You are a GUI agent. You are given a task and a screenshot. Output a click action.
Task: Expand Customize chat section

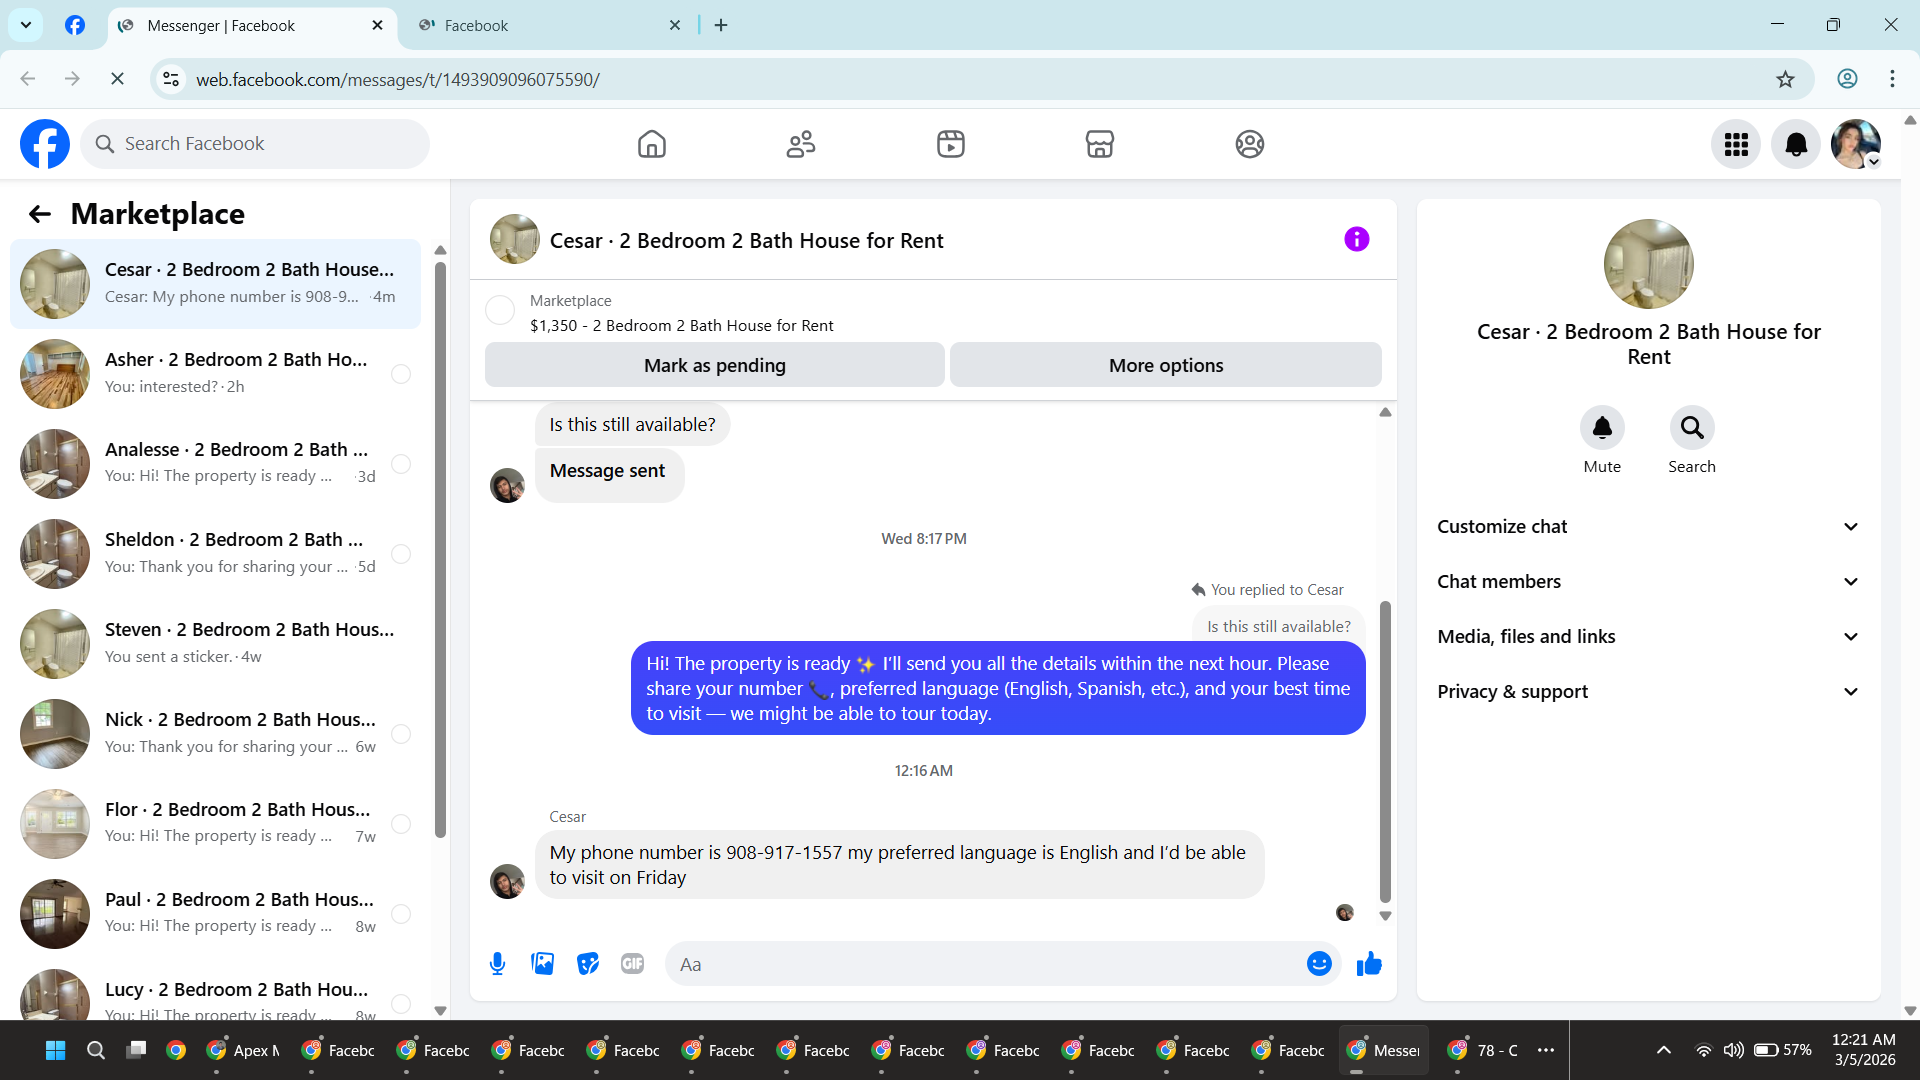1649,527
